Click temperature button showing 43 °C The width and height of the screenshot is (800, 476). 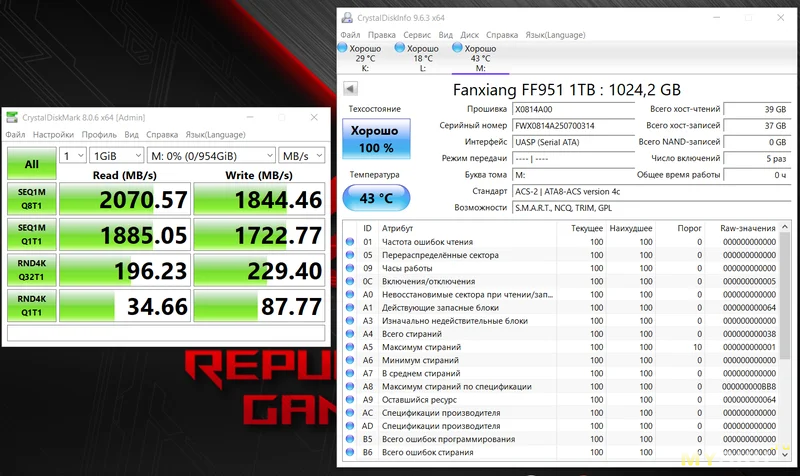(376, 198)
